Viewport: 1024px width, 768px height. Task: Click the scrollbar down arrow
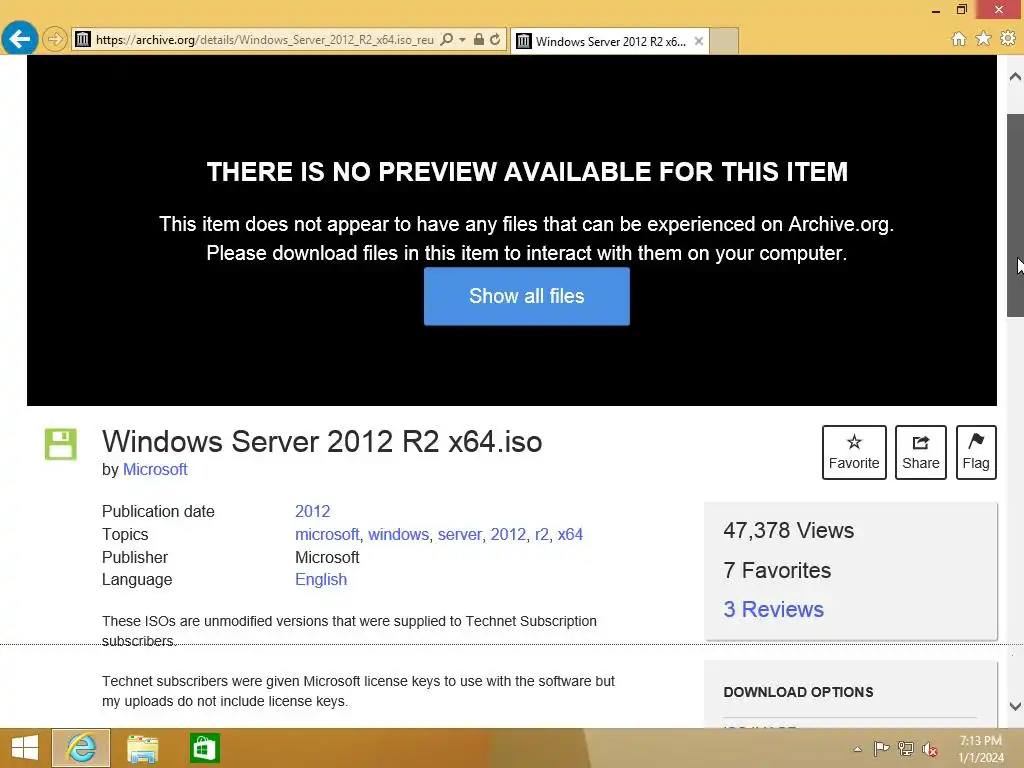(x=1015, y=706)
